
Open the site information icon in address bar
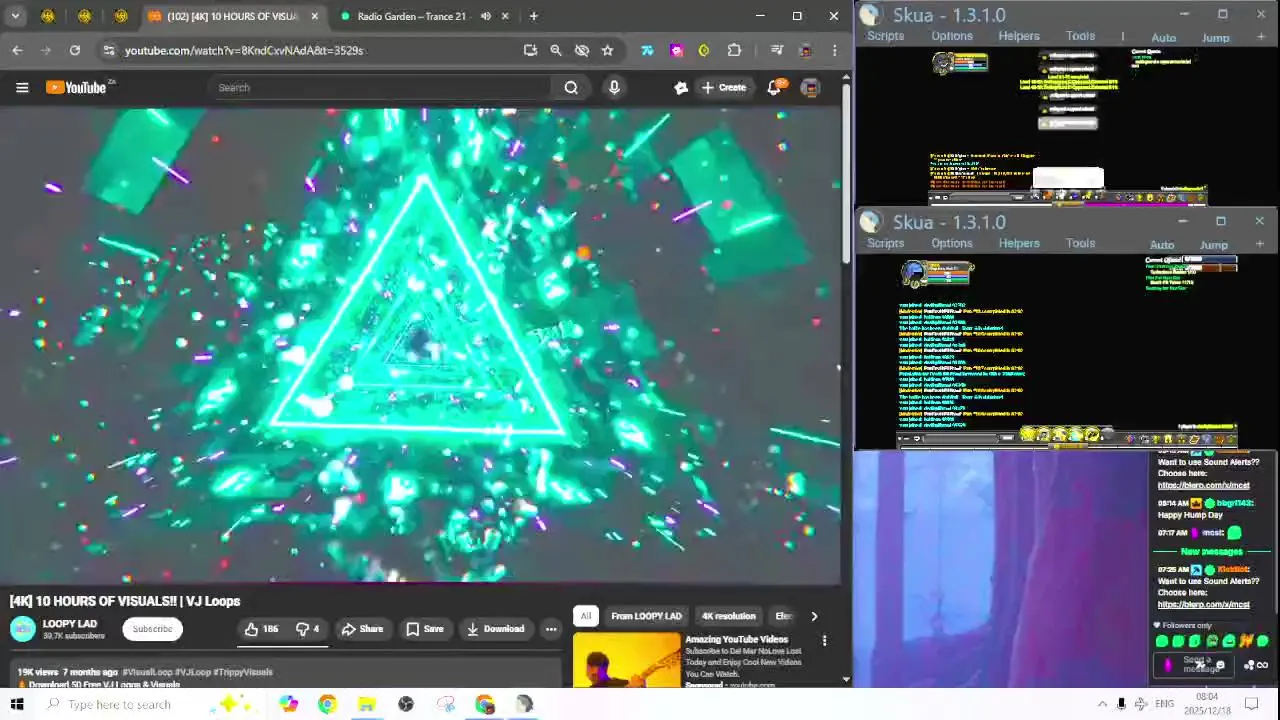[109, 50]
